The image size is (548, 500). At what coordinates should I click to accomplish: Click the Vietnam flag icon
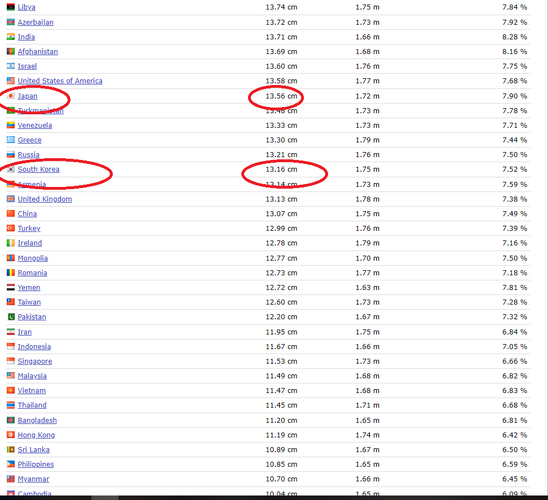[x=11, y=390]
